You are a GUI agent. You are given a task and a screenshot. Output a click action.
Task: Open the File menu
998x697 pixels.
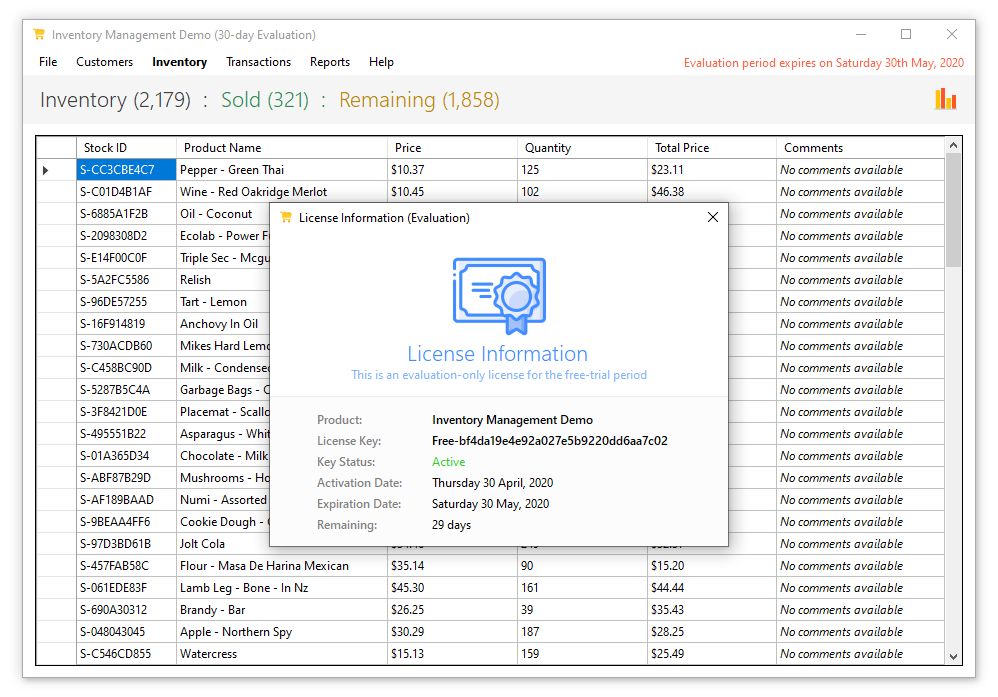pyautogui.click(x=48, y=62)
